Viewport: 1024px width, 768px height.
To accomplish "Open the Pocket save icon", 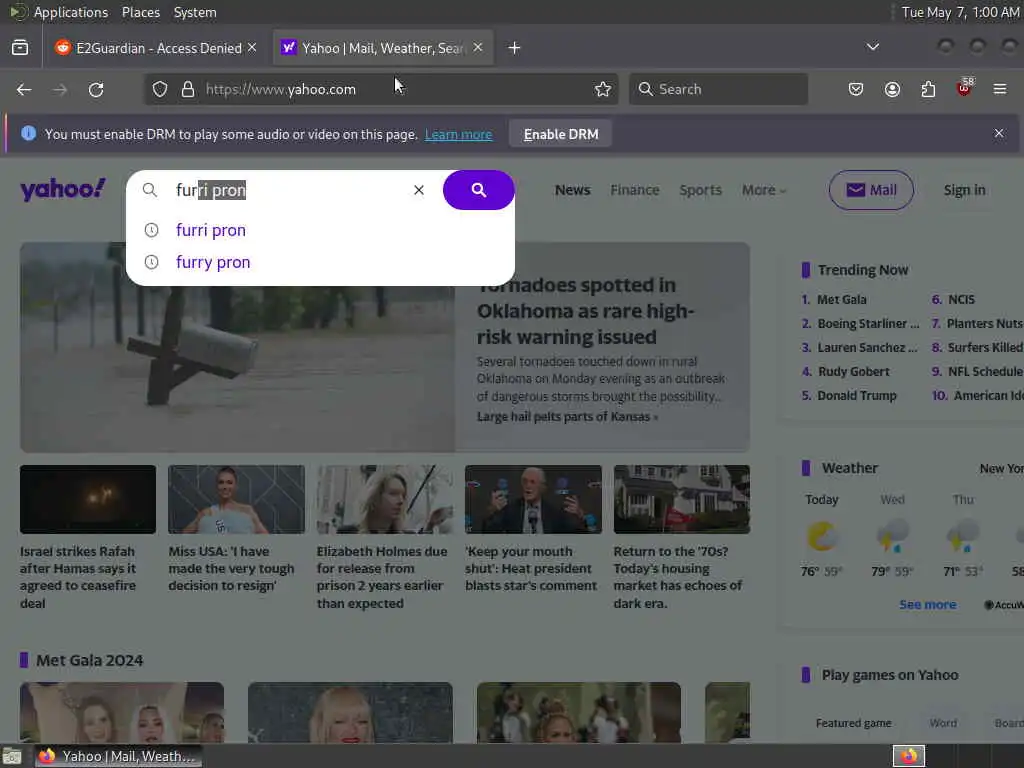I will click(856, 89).
